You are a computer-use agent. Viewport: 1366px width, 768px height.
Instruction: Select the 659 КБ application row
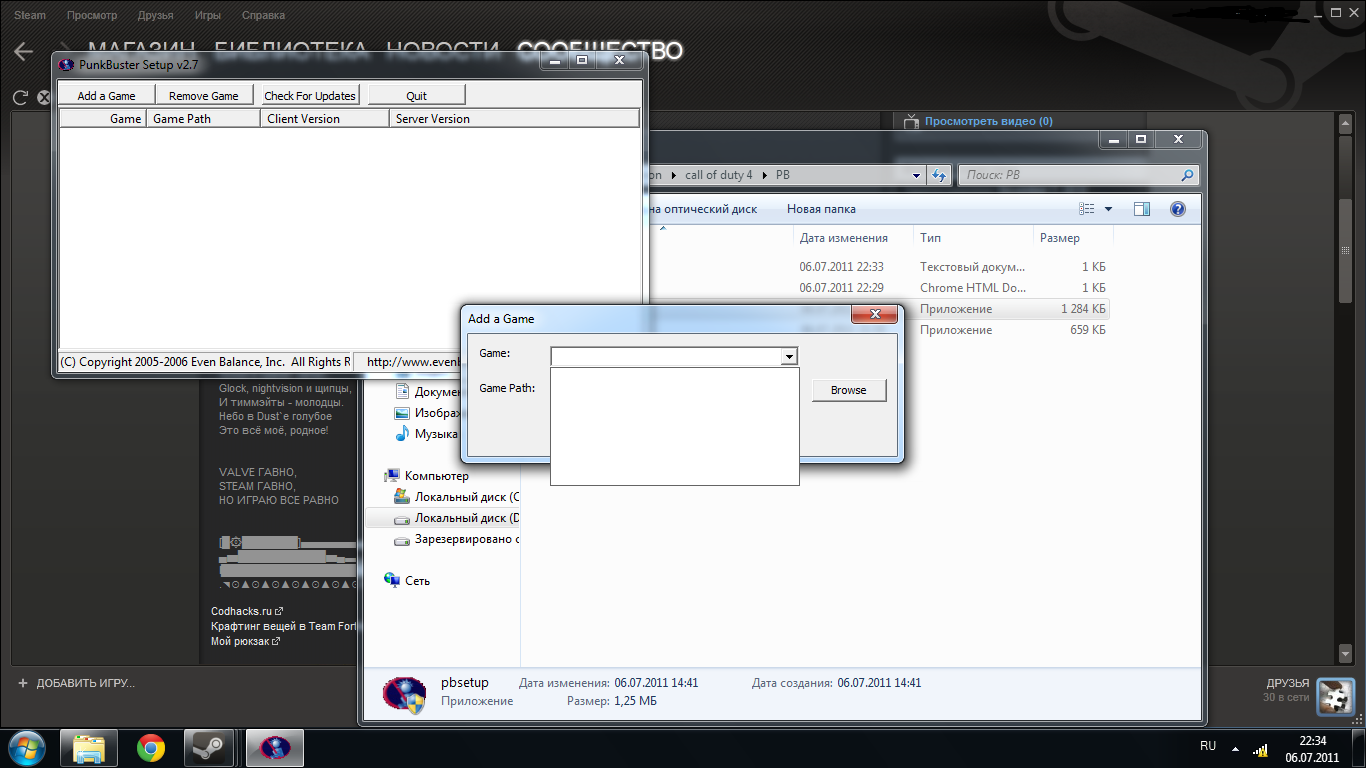(1006, 330)
